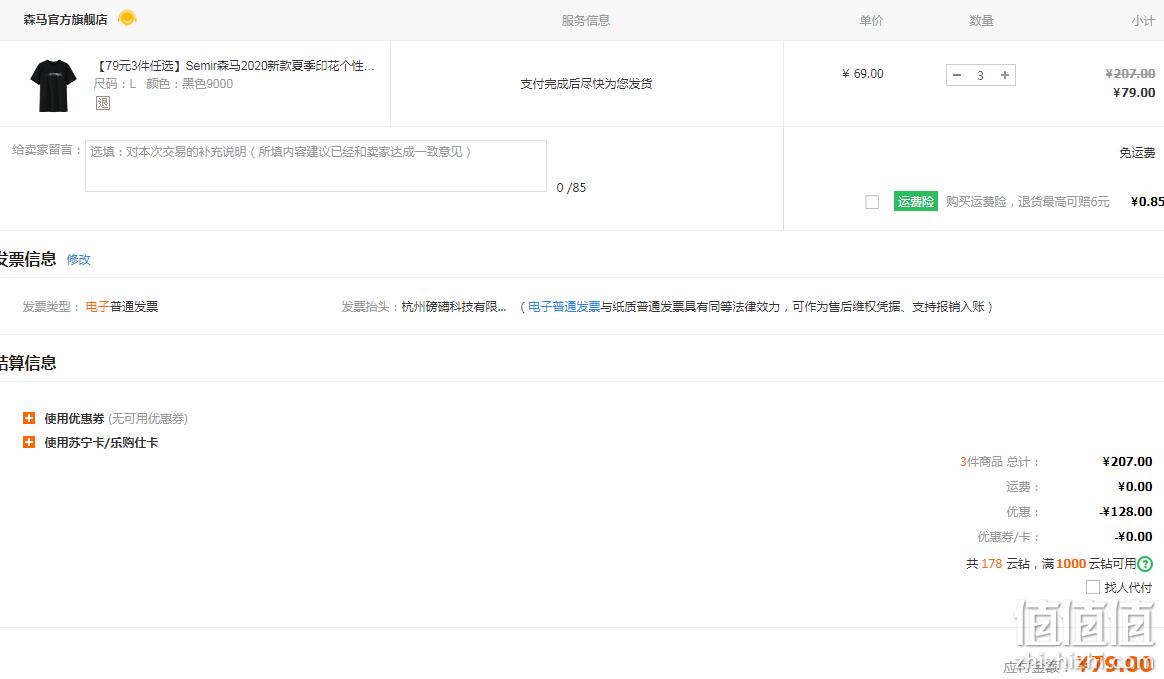Click the 优惠 discount amount -¥128.00
The image size is (1164, 679).
pos(1125,512)
